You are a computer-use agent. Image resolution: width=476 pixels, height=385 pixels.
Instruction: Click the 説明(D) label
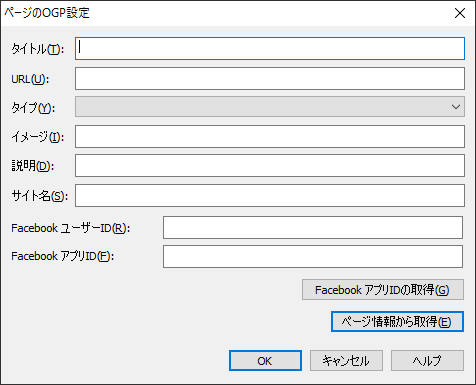33,166
